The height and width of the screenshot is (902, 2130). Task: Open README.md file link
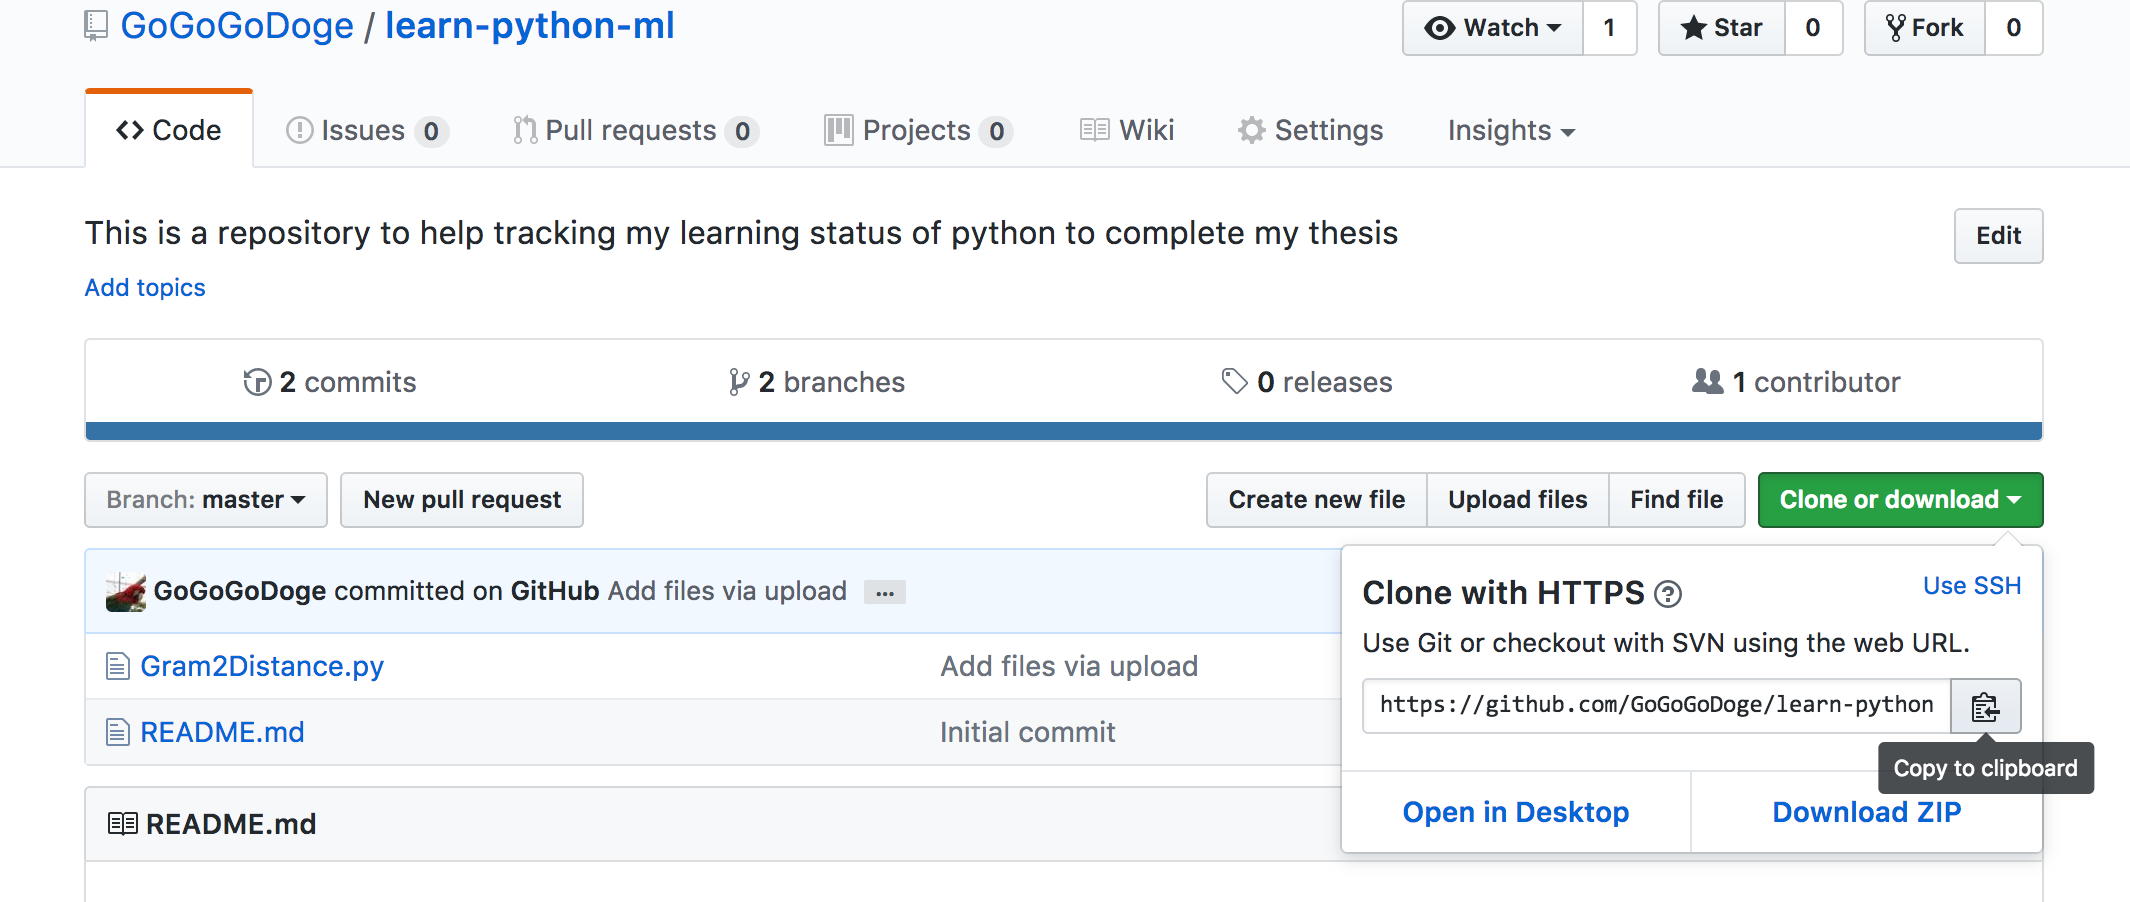click(x=222, y=732)
